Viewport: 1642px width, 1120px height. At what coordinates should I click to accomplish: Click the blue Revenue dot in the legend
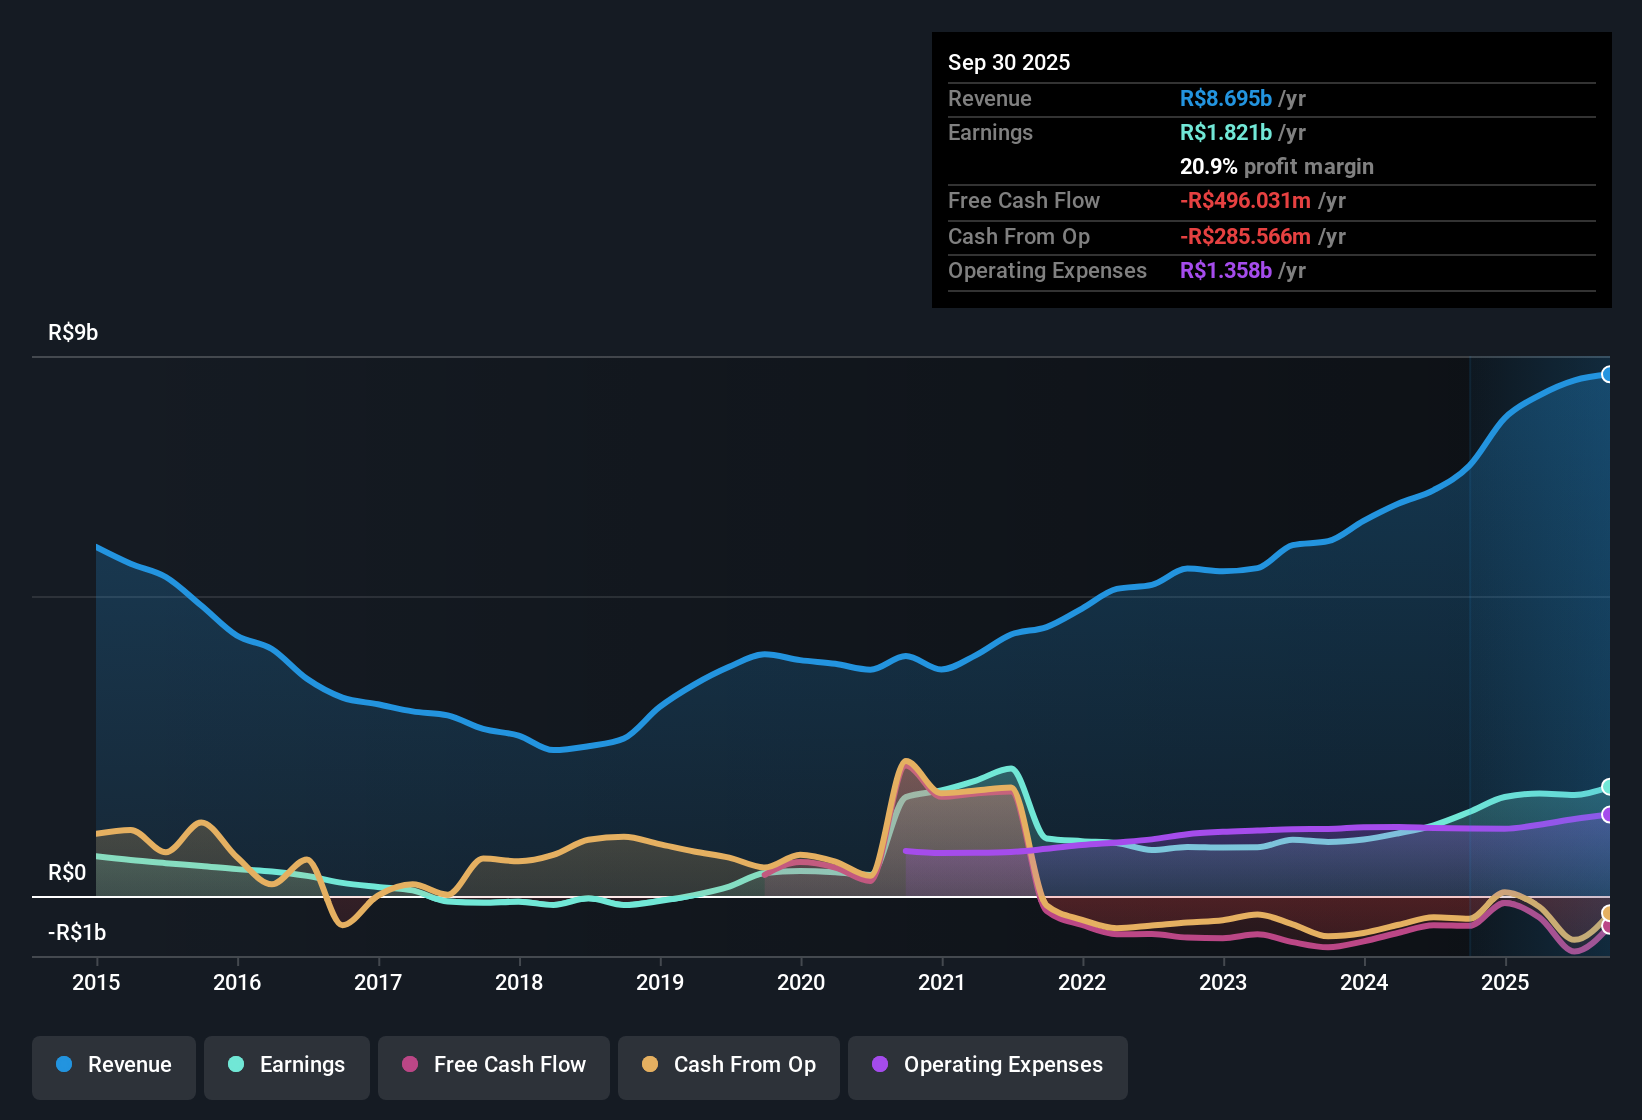pyautogui.click(x=62, y=1065)
